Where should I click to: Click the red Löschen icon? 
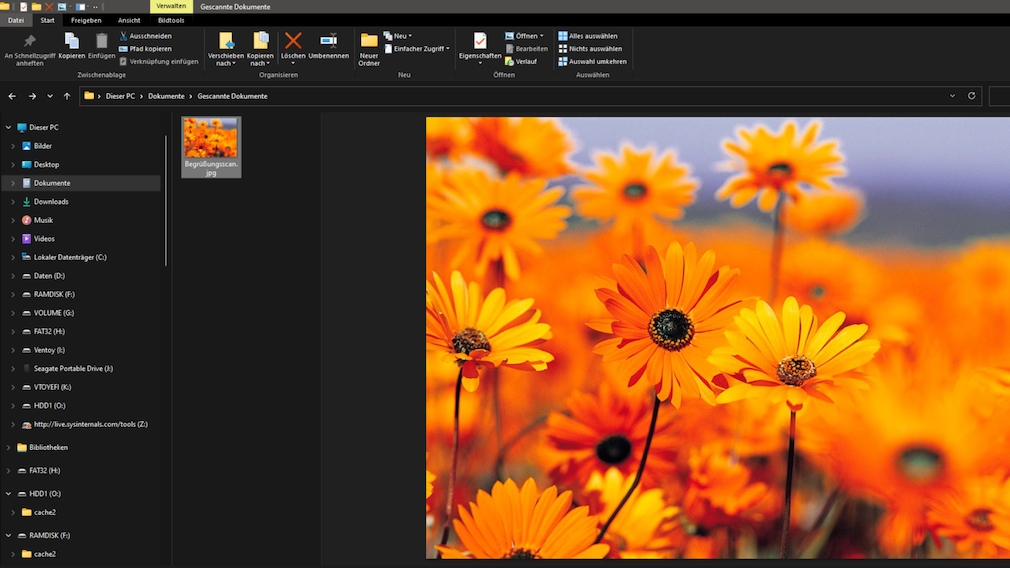click(293, 41)
